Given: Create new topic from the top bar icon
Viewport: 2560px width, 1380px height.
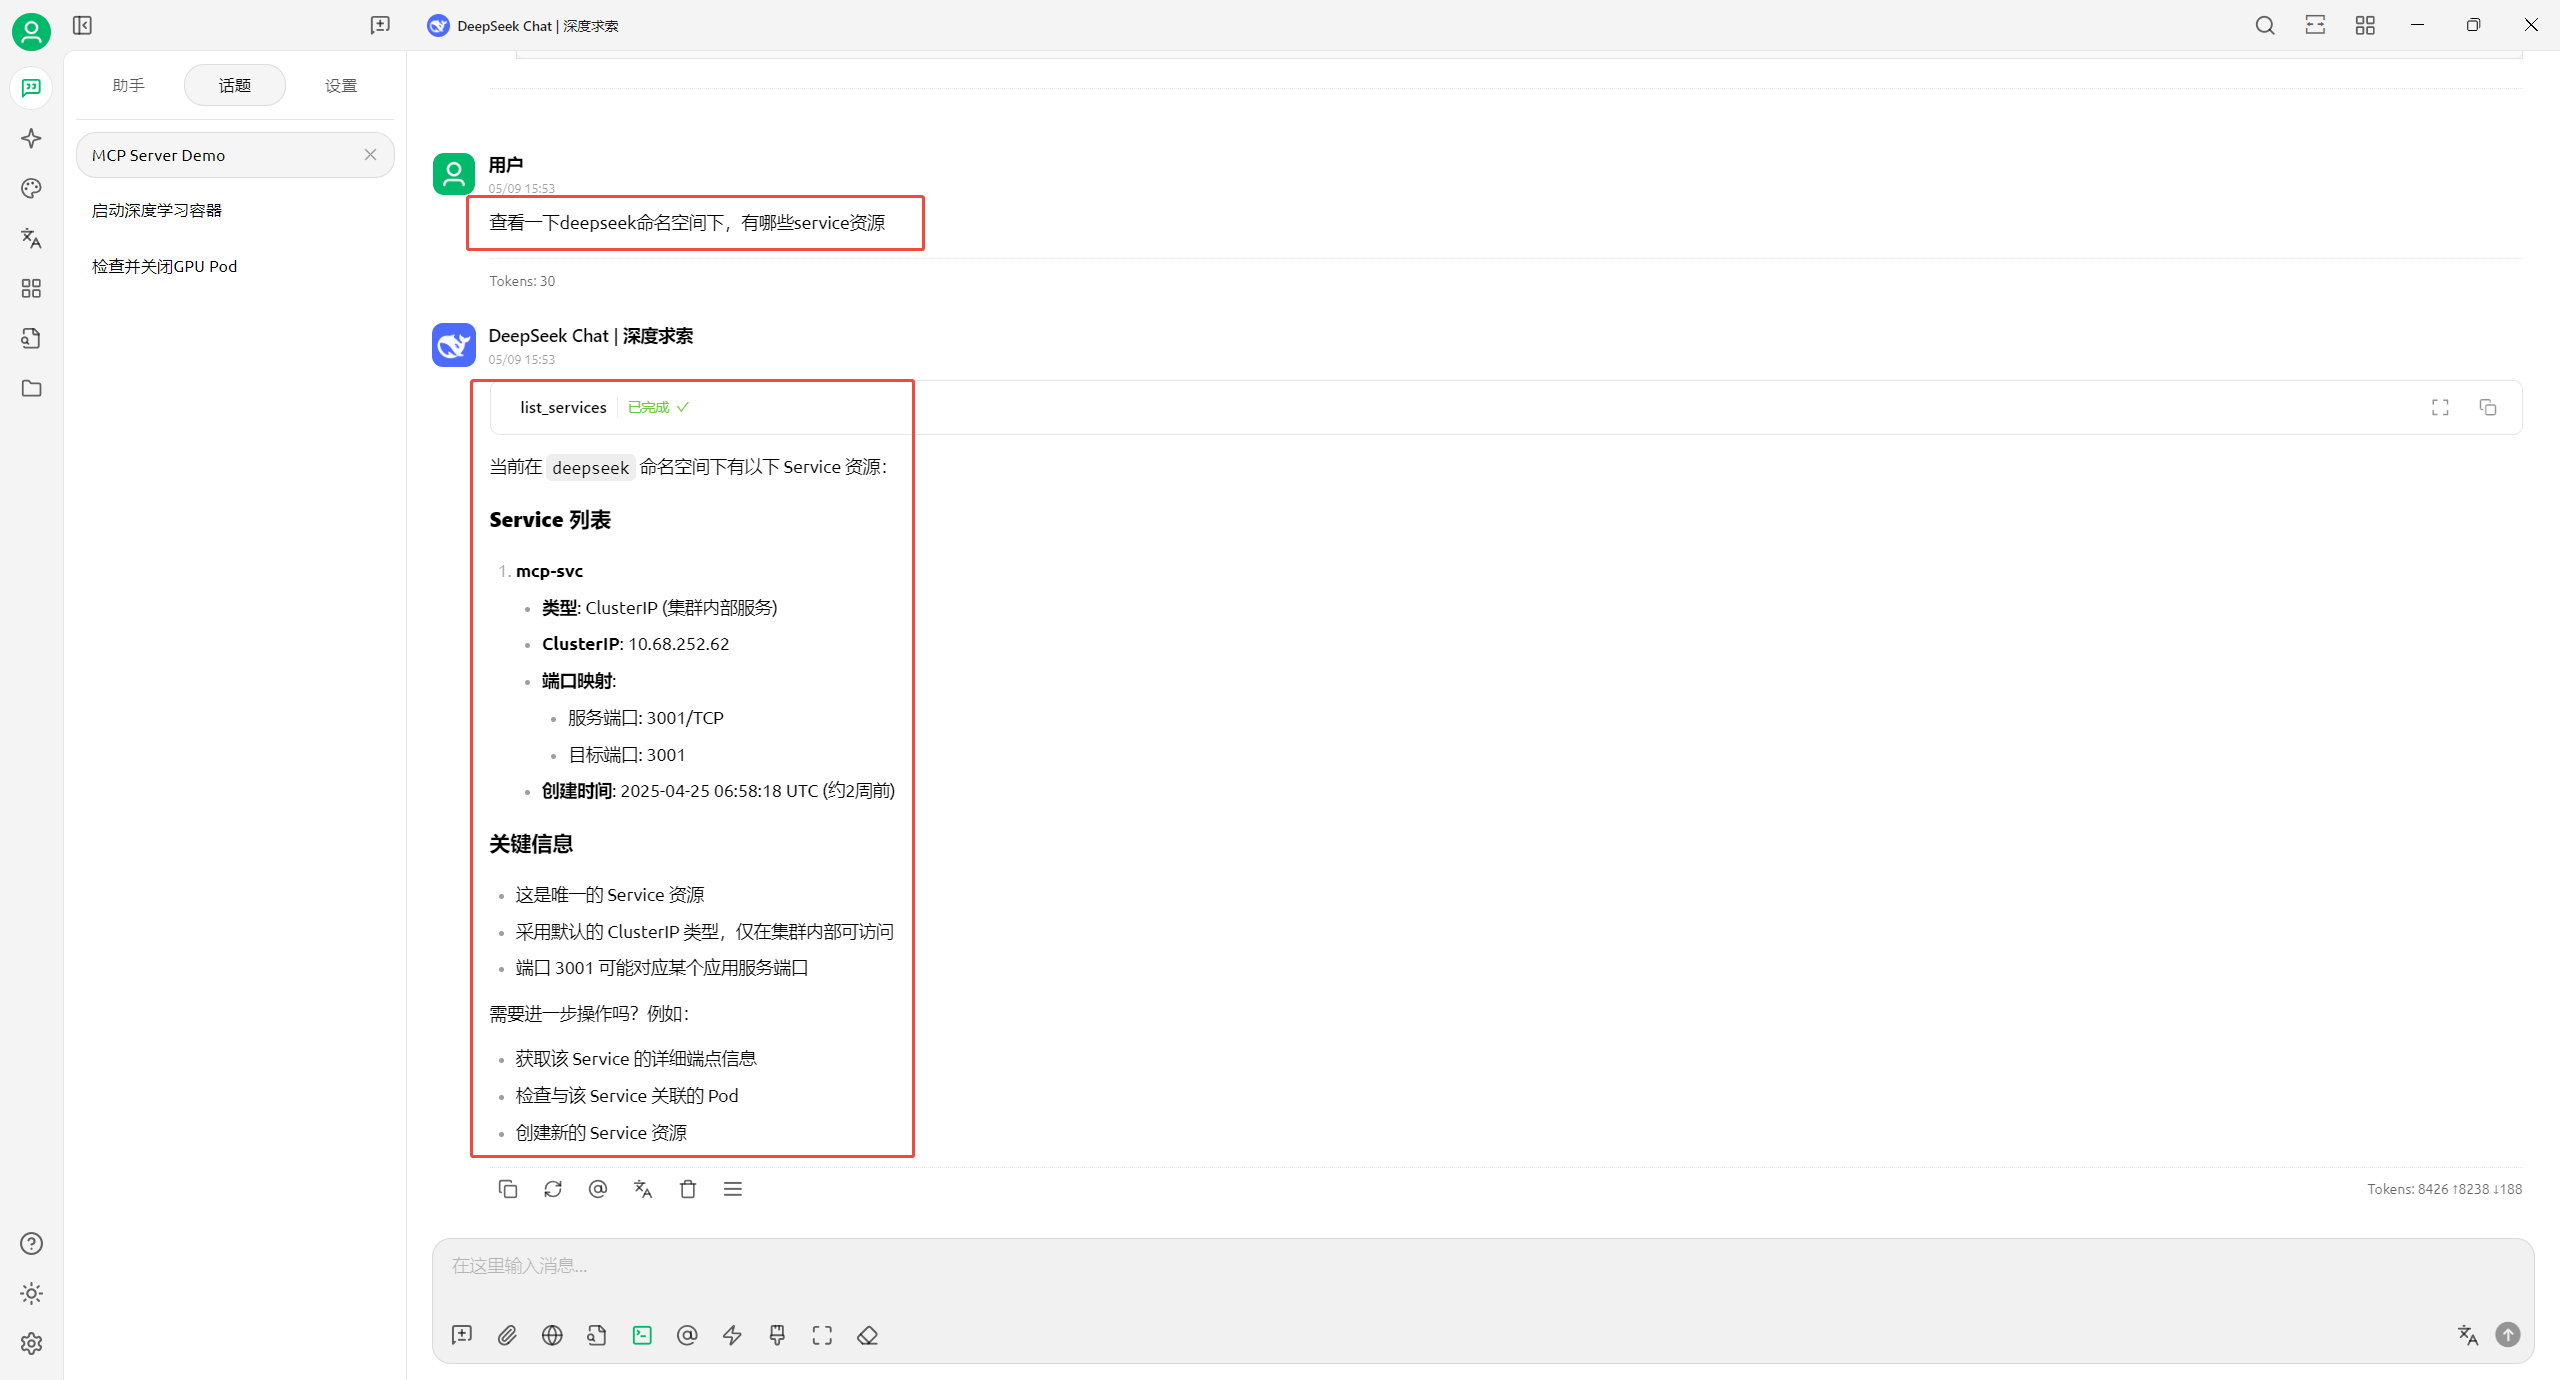Looking at the screenshot, I should tap(380, 25).
